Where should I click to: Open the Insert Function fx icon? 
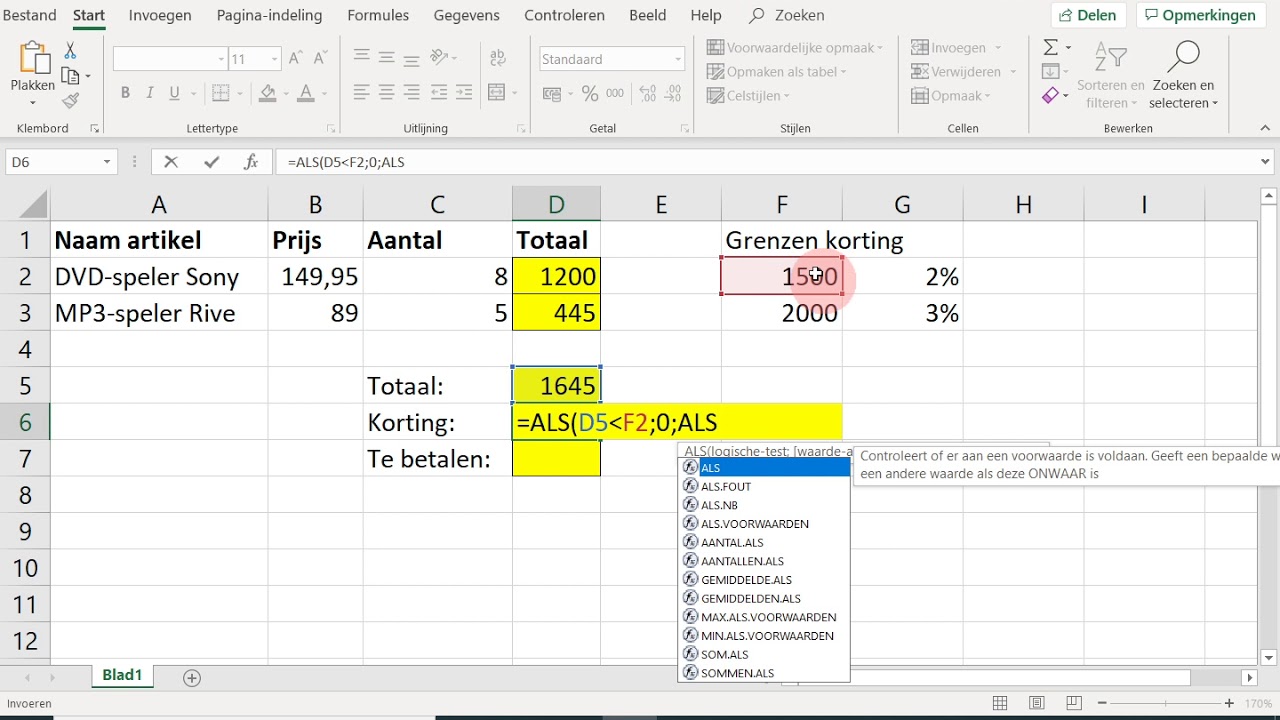[252, 162]
